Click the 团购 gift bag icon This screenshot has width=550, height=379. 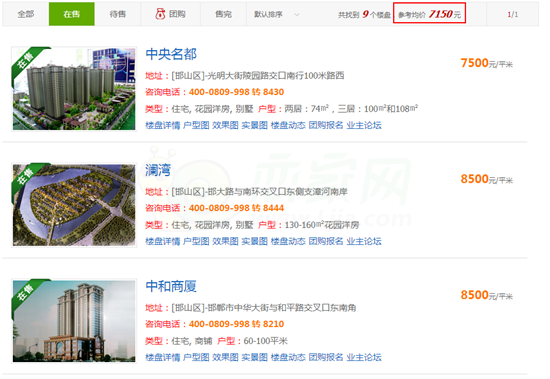pyautogui.click(x=160, y=14)
